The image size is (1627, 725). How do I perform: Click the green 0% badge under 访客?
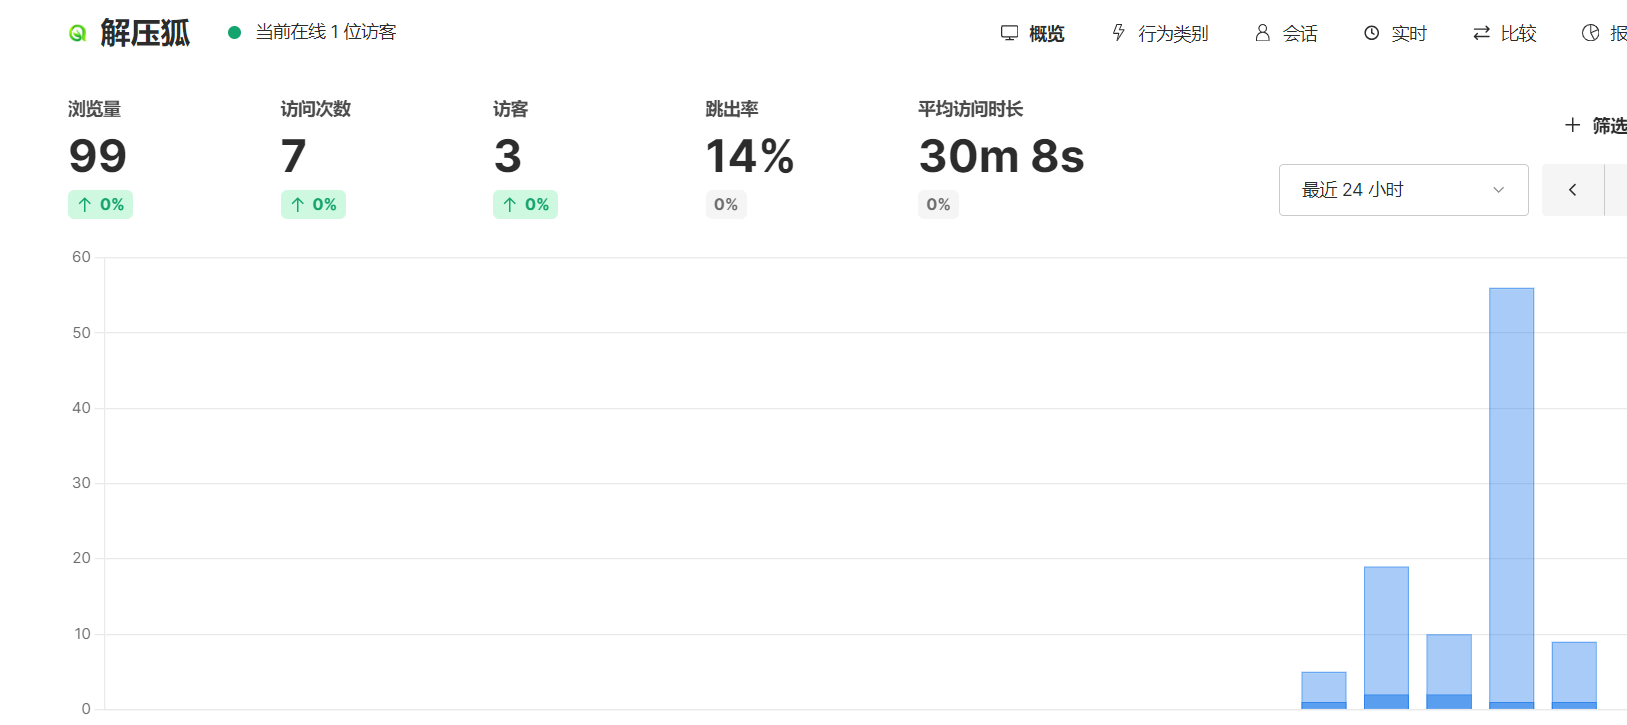[x=525, y=204]
